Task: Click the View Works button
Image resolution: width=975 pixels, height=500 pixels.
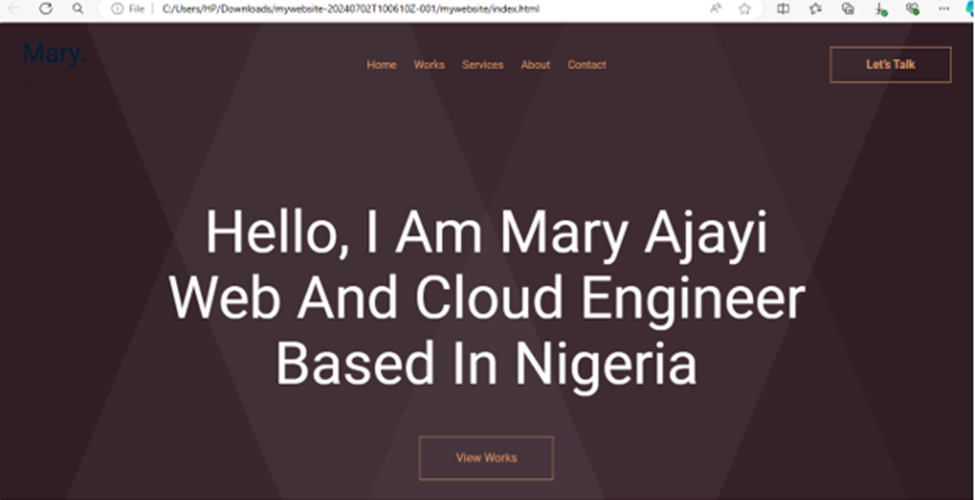Action: pyautogui.click(x=486, y=458)
